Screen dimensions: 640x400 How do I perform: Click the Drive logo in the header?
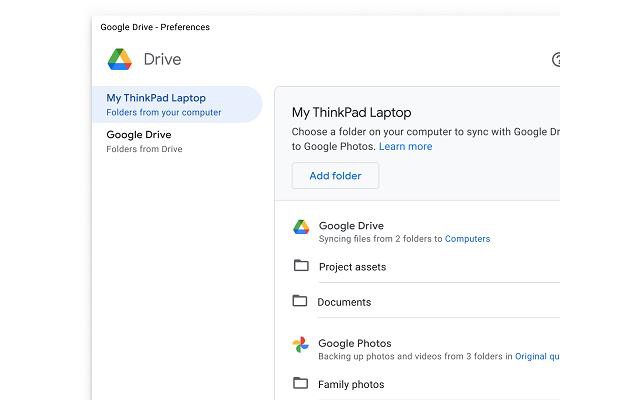120,59
